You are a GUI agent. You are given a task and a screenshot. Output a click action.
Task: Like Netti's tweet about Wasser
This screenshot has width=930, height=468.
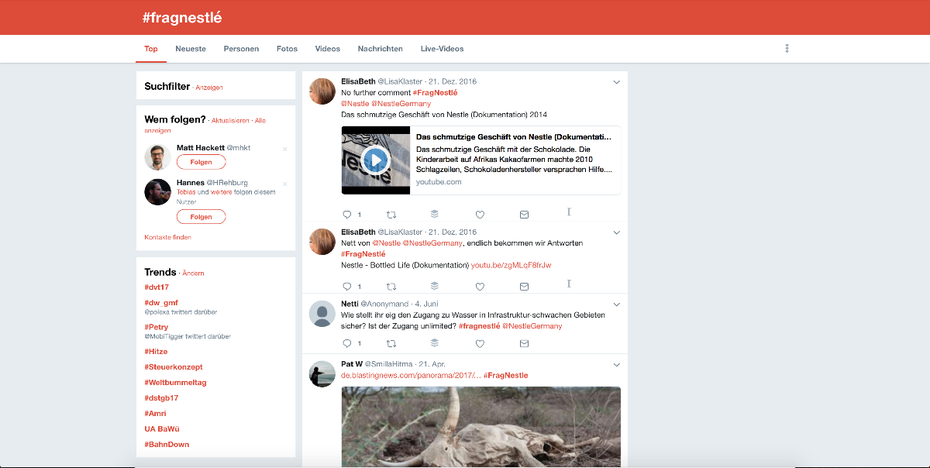click(x=480, y=343)
